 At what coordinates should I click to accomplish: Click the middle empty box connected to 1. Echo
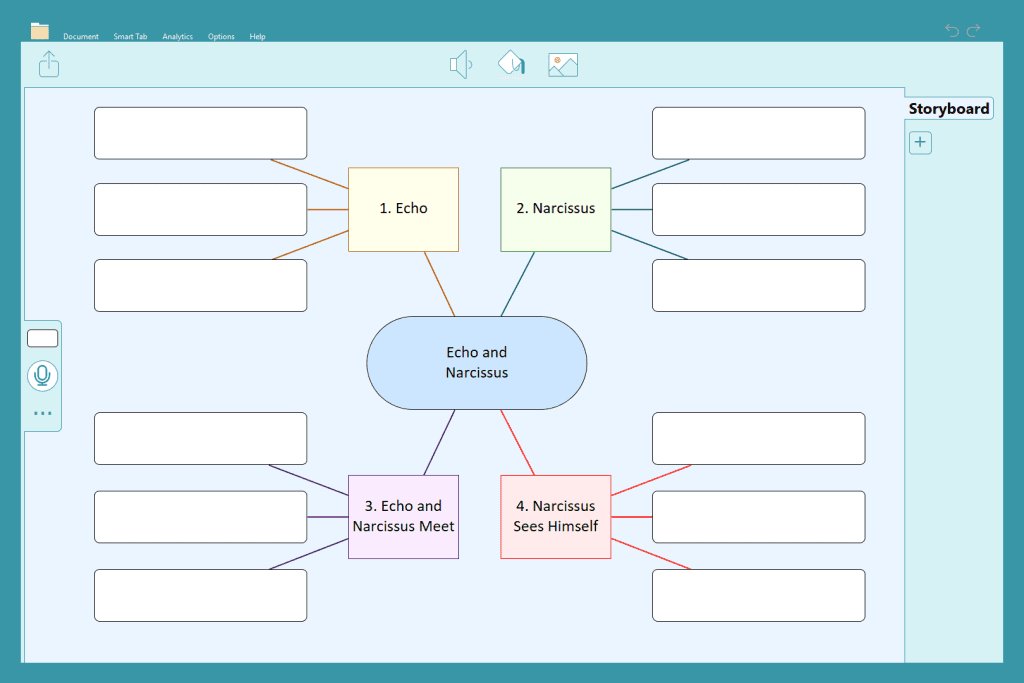pos(200,210)
